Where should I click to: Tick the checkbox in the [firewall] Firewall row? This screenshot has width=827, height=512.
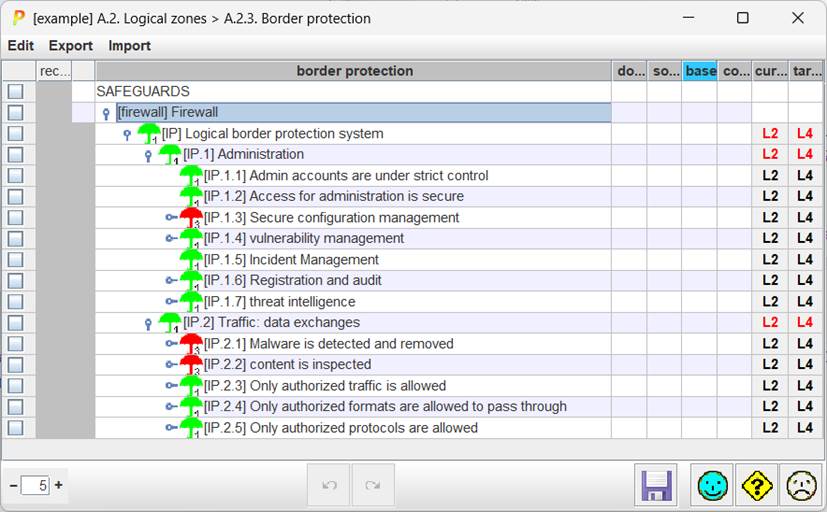16,112
